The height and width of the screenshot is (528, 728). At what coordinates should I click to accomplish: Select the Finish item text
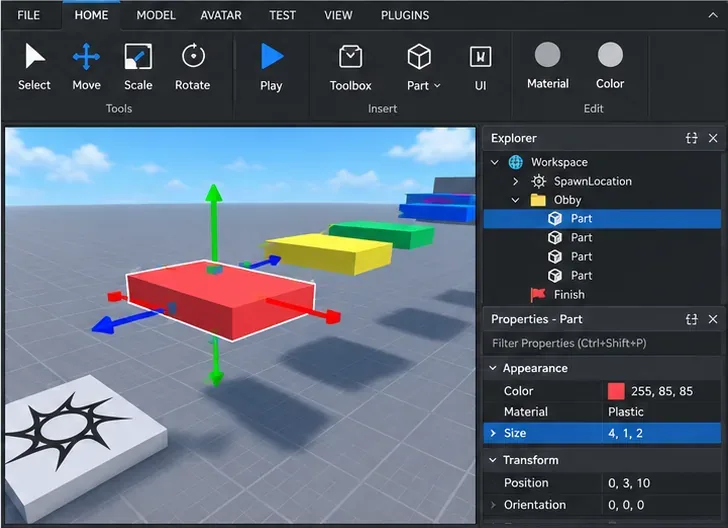click(569, 295)
